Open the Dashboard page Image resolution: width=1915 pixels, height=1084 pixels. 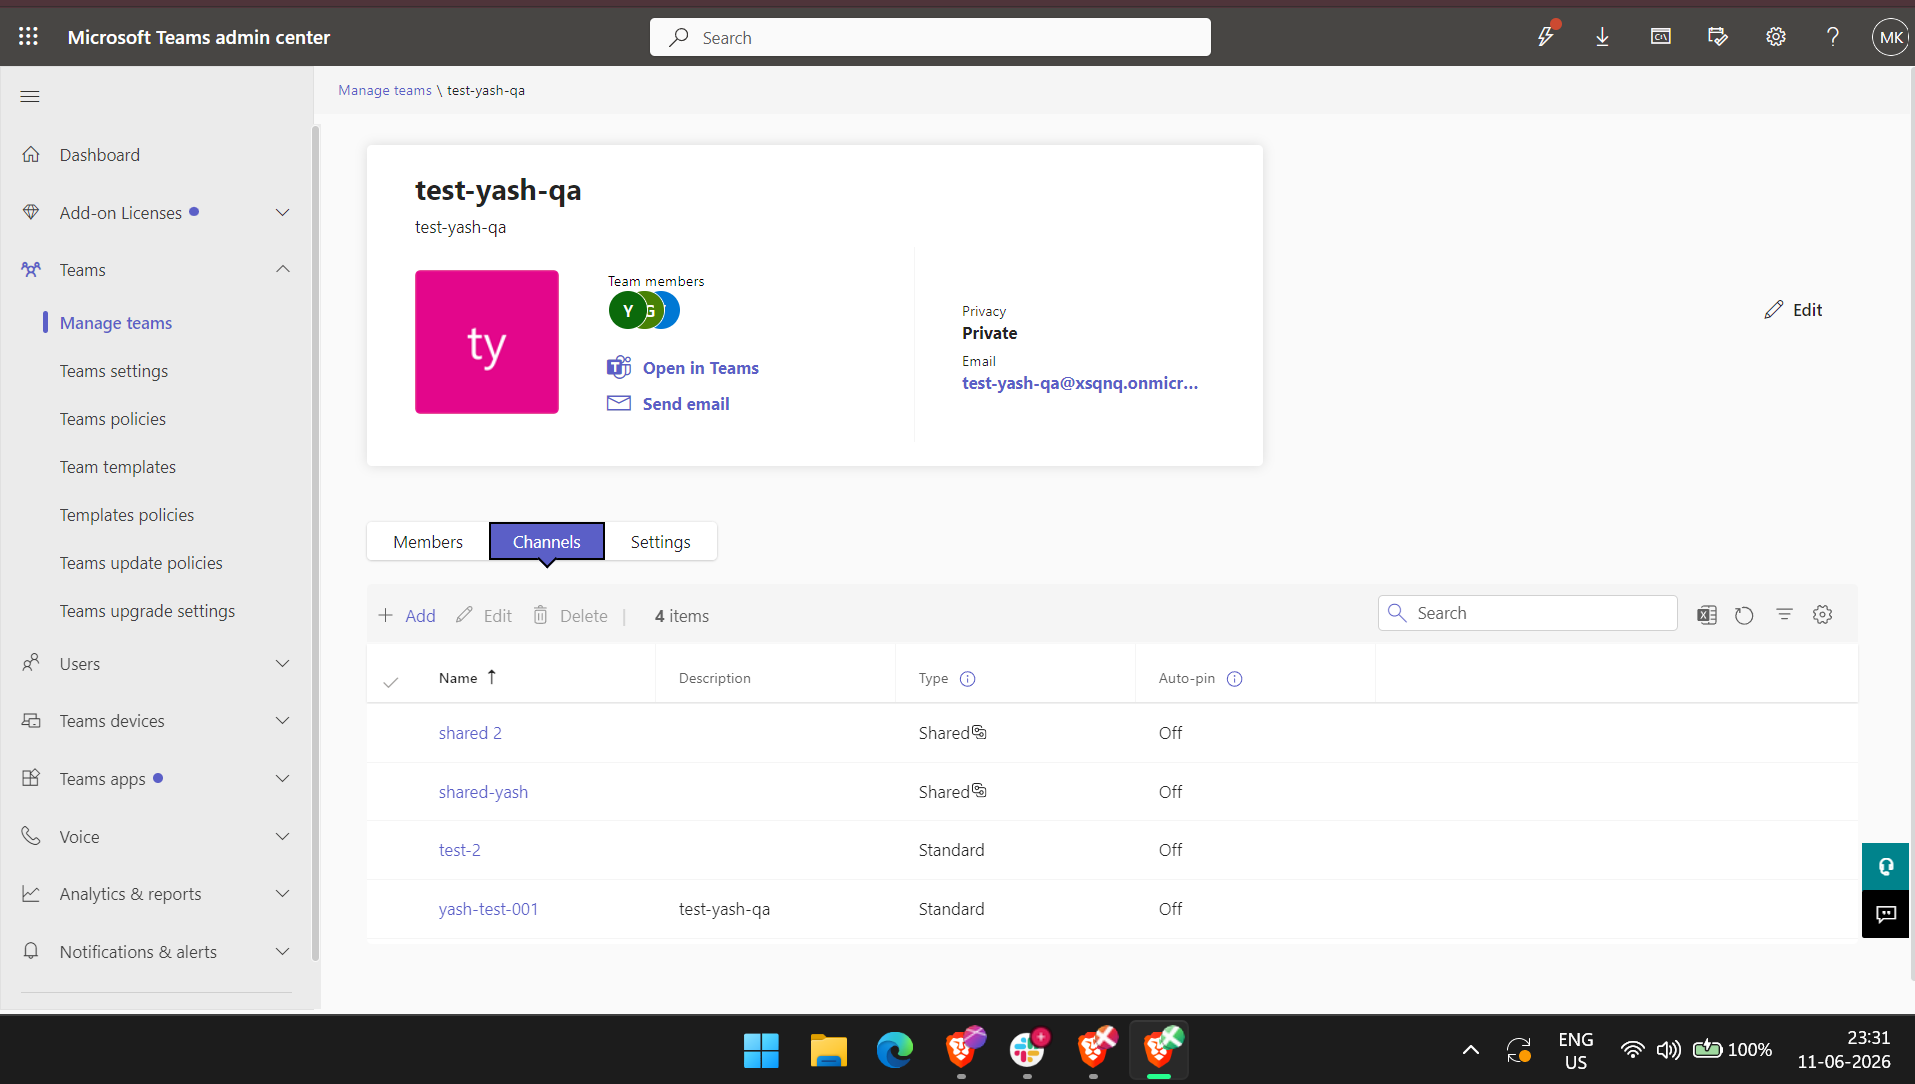coord(99,155)
